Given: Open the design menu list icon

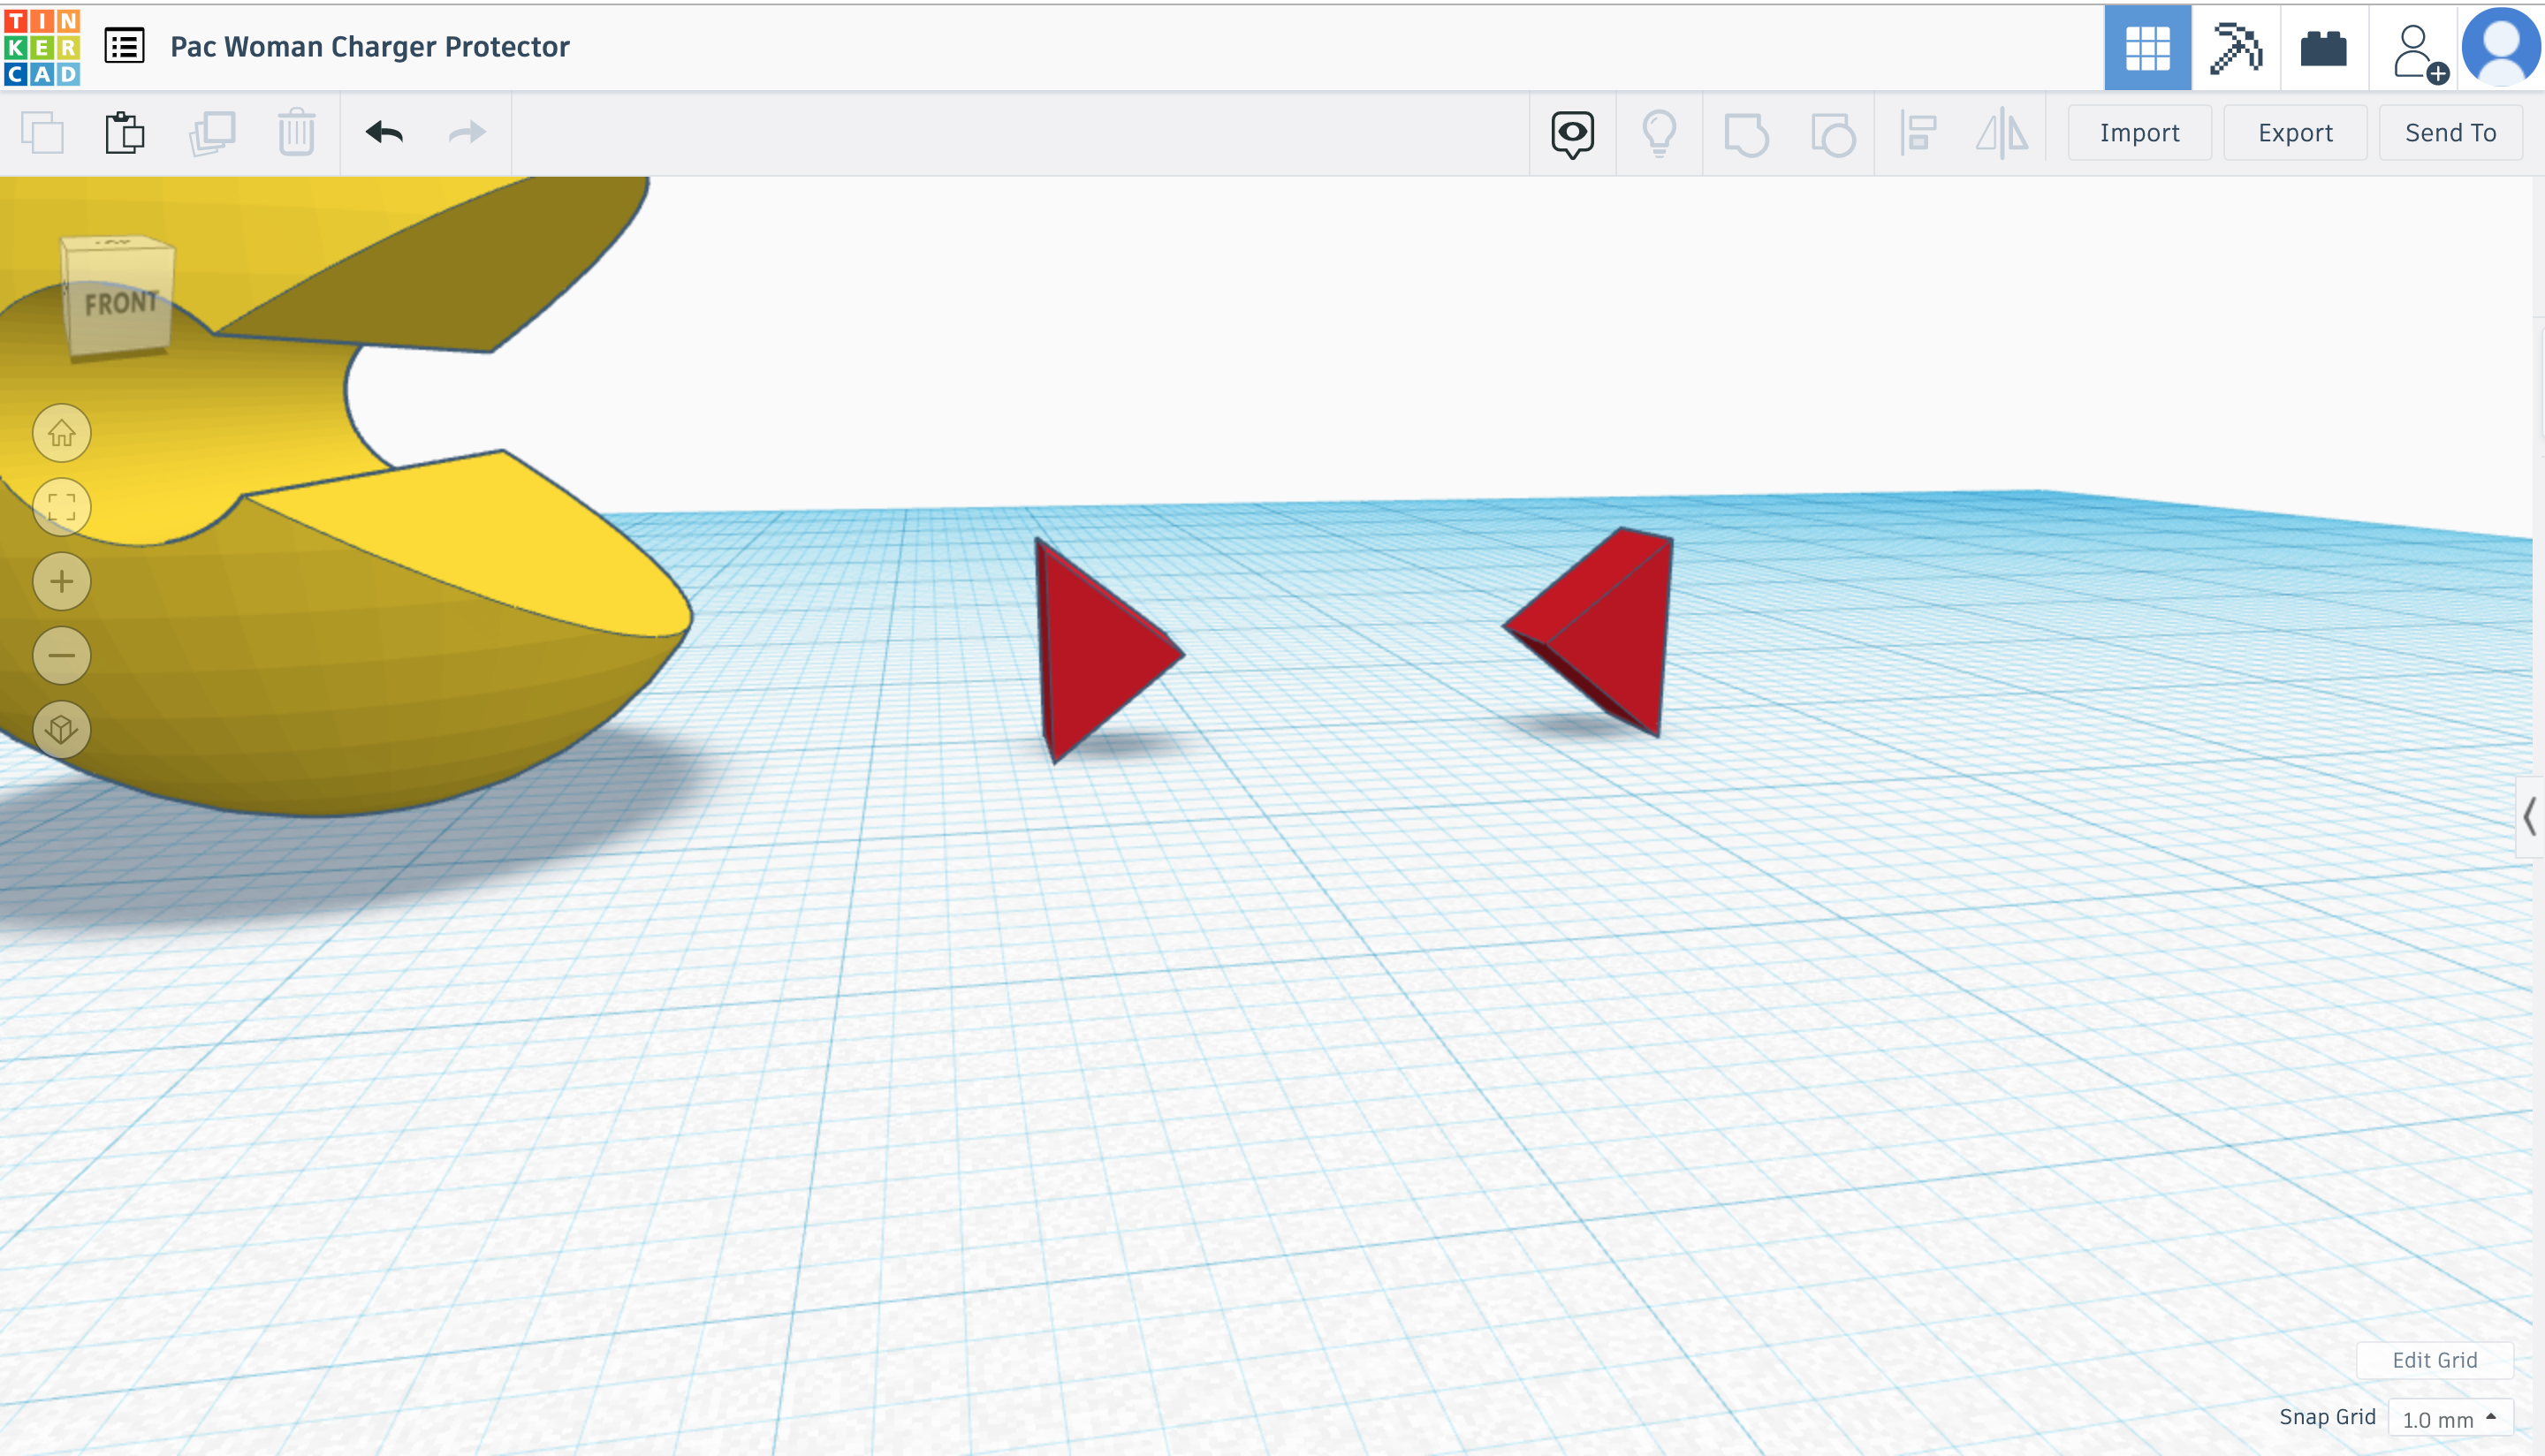Looking at the screenshot, I should (122, 46).
